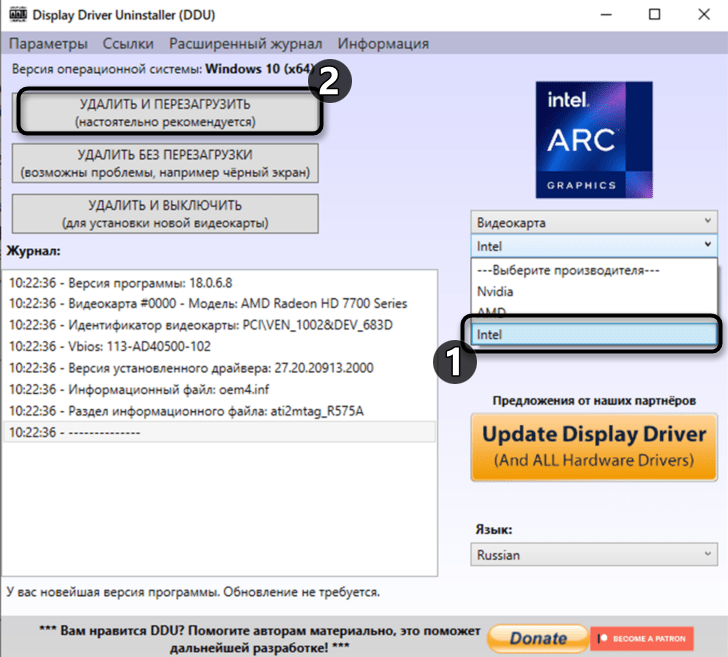Image resolution: width=728 pixels, height=657 pixels.
Task: Click УДАЛИТЬ И ПЕРЕЗАГРУЗИТЬ button
Action: [x=165, y=112]
